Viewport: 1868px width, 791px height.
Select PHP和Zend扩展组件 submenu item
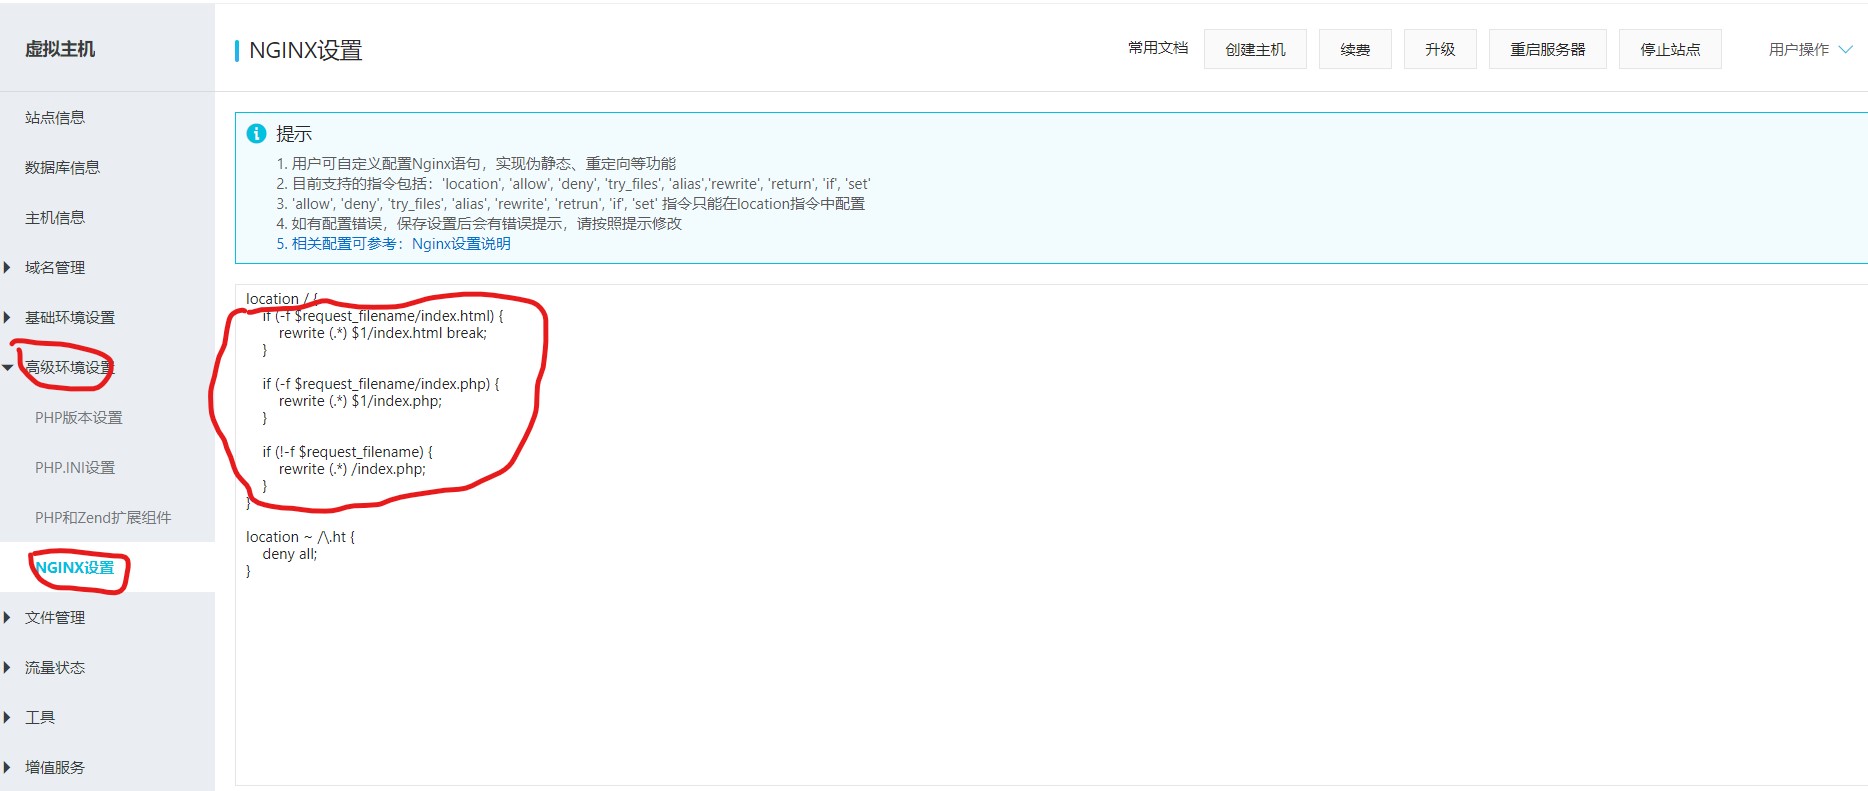click(103, 517)
